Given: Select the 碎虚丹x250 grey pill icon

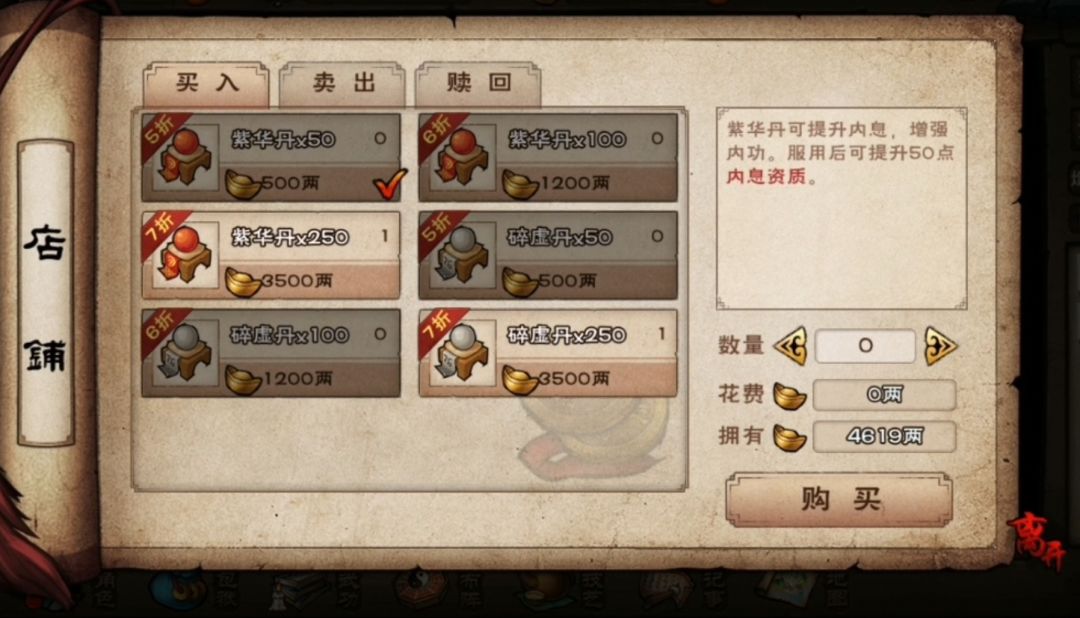Looking at the screenshot, I should click(x=463, y=353).
